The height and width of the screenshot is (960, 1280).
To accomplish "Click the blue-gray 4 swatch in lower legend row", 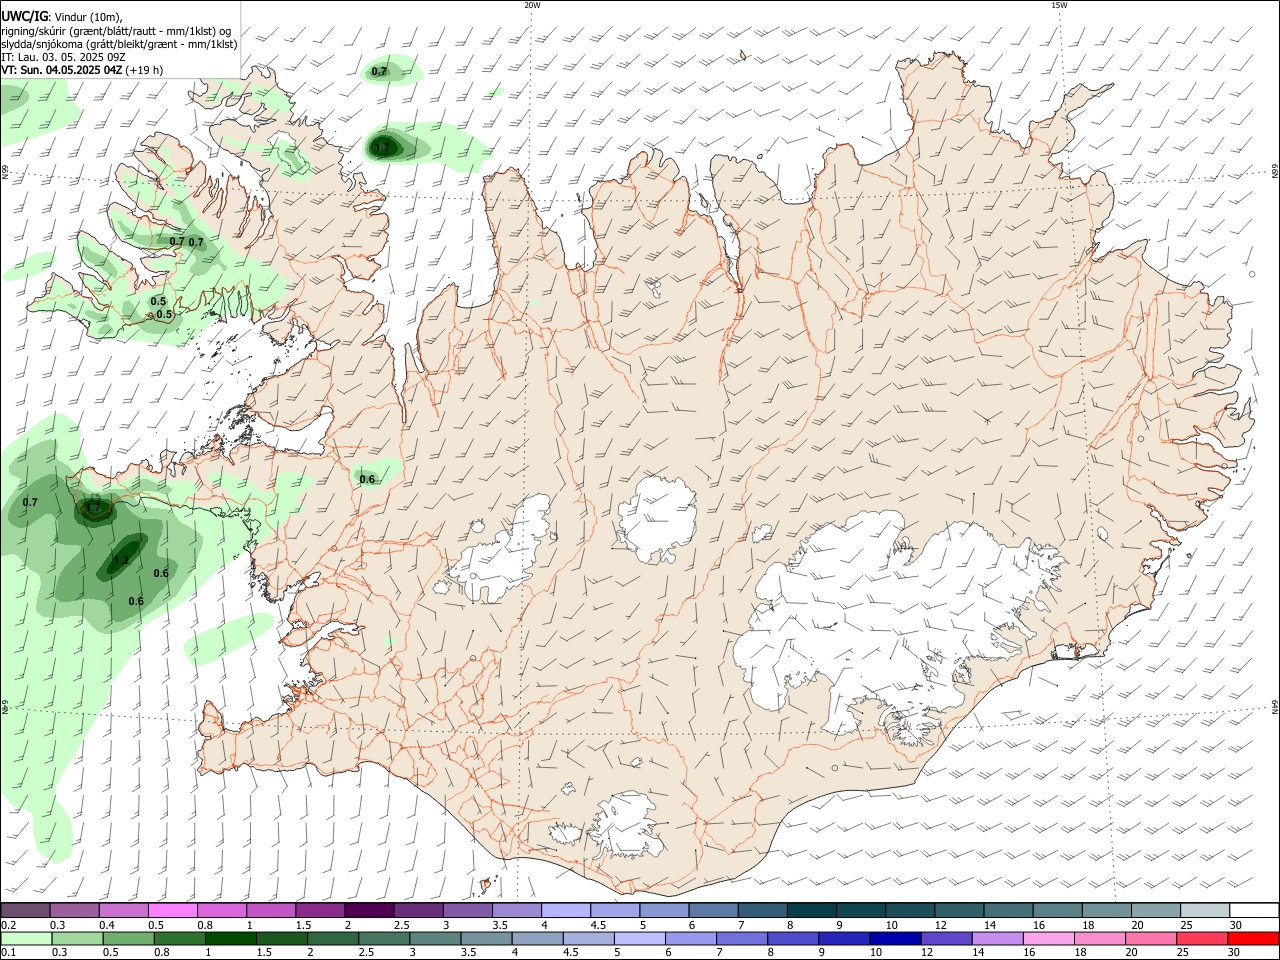I will pos(536,938).
